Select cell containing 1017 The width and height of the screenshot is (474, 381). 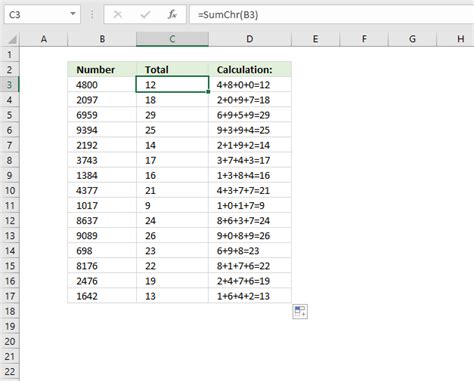coord(102,205)
